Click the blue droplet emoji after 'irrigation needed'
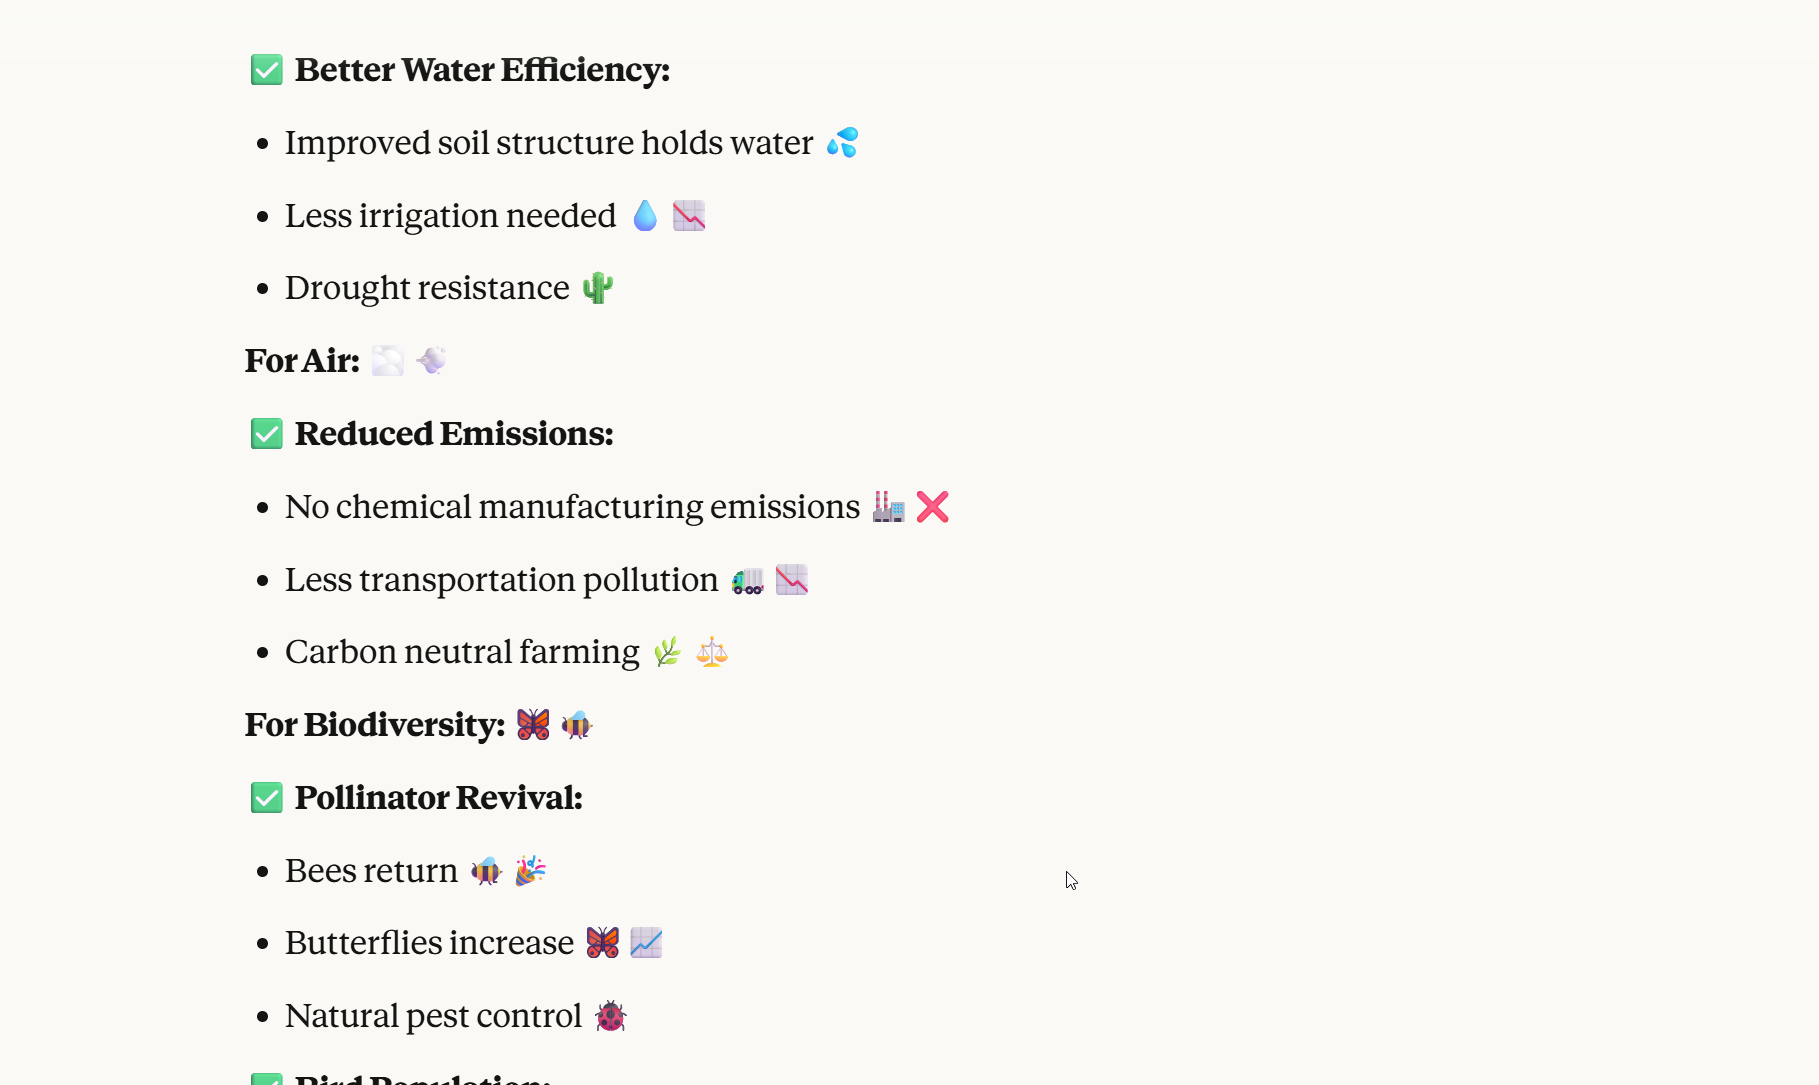 pyautogui.click(x=645, y=216)
